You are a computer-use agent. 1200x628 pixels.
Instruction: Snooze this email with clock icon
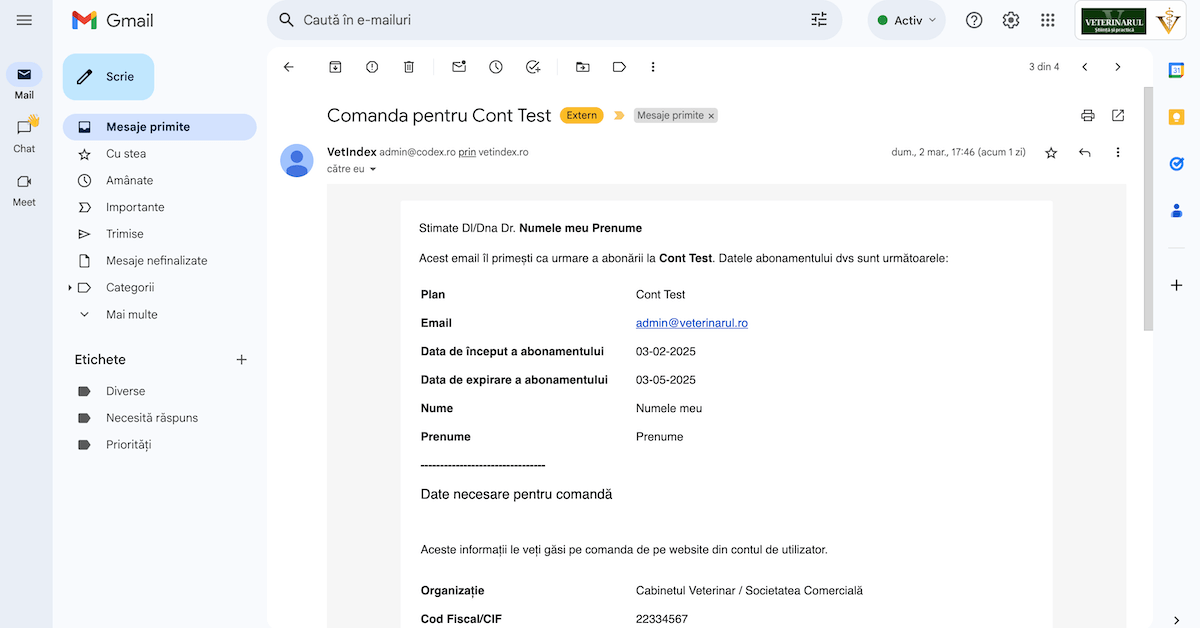pyautogui.click(x=496, y=67)
